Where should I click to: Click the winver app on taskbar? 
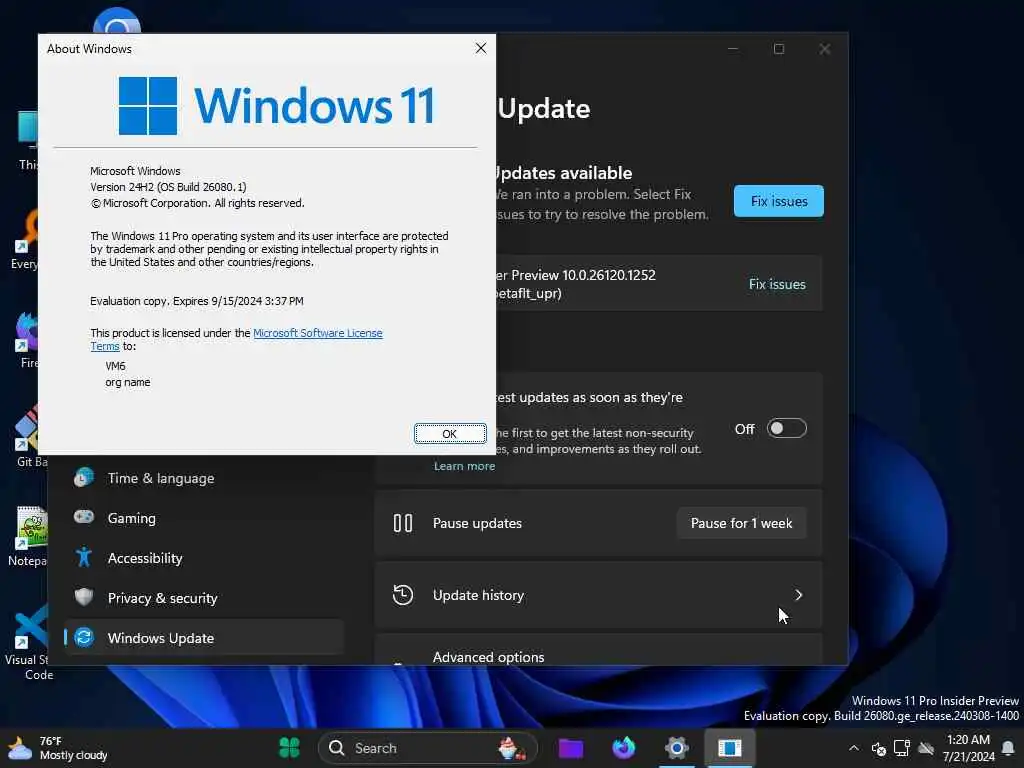click(x=729, y=748)
